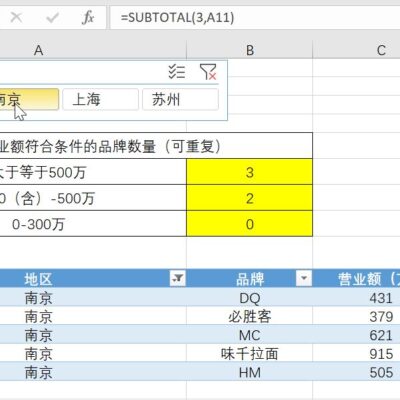The image size is (400, 400).
Task: Click the 品牌 table header
Action: click(x=250, y=278)
